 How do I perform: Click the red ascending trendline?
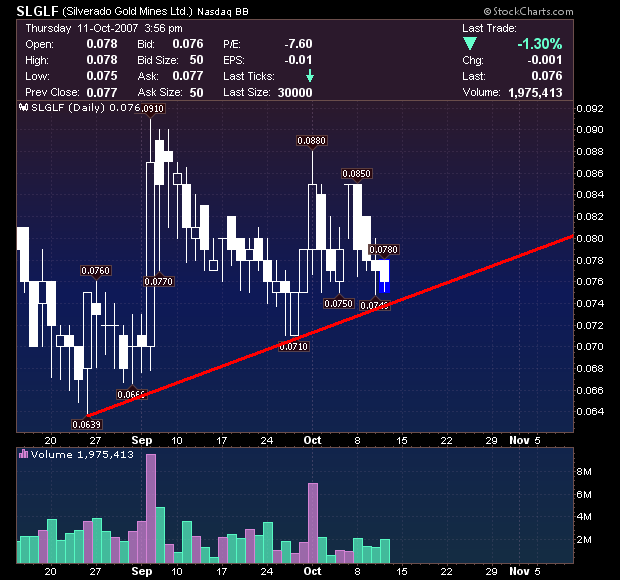coord(331,325)
